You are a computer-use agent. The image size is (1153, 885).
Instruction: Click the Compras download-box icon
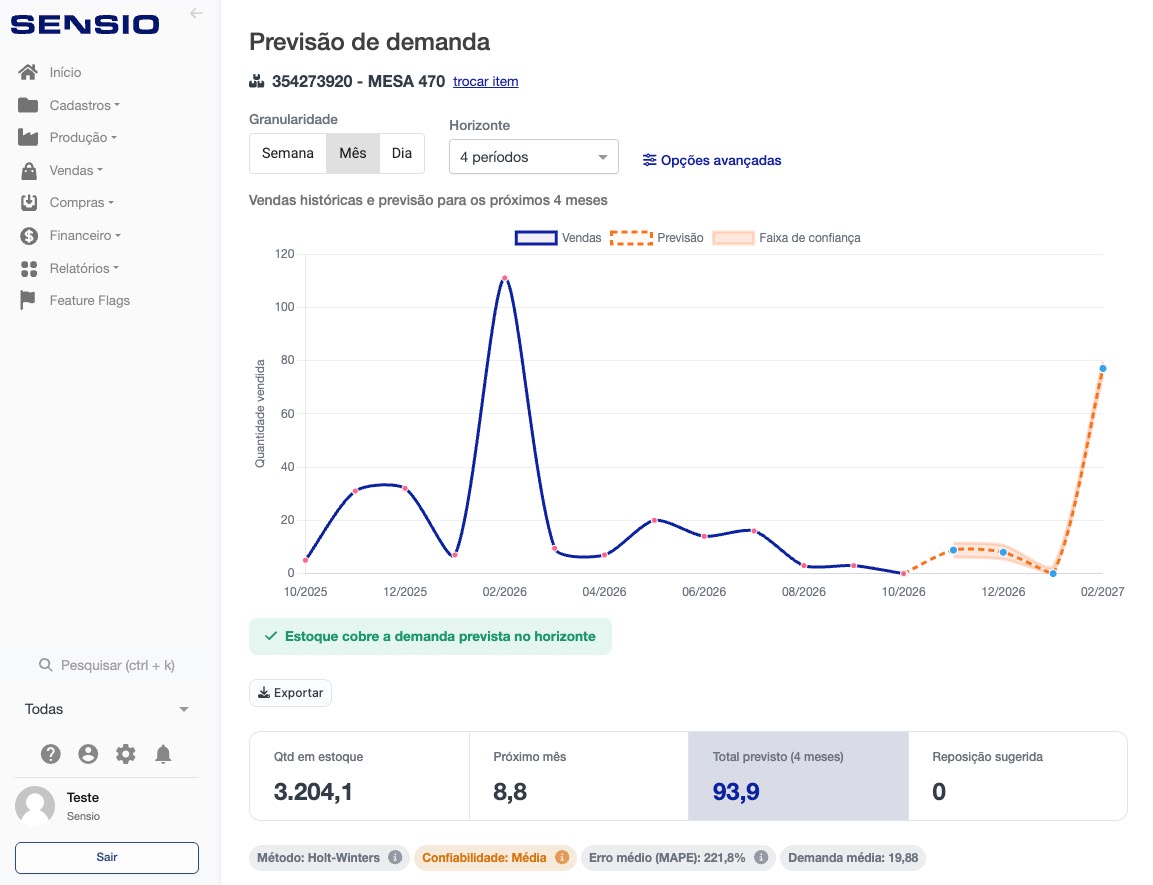29,203
